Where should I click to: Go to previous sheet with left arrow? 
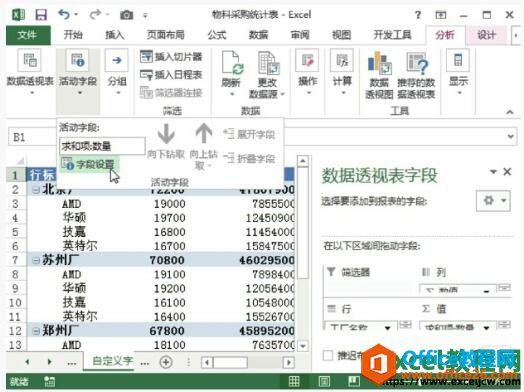[27, 362]
